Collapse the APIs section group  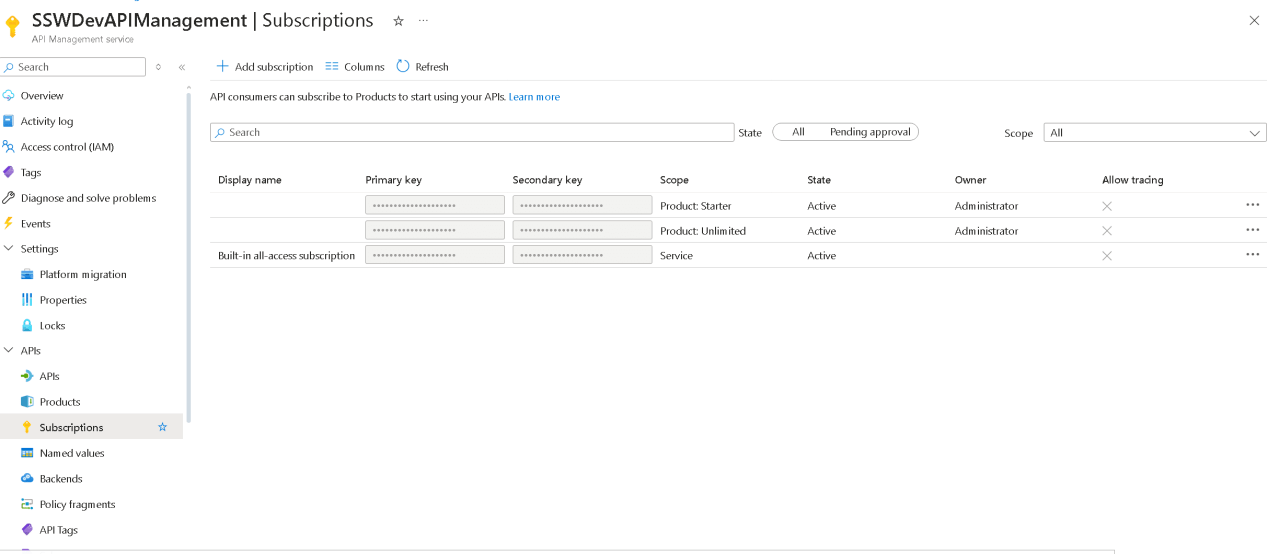pos(9,351)
